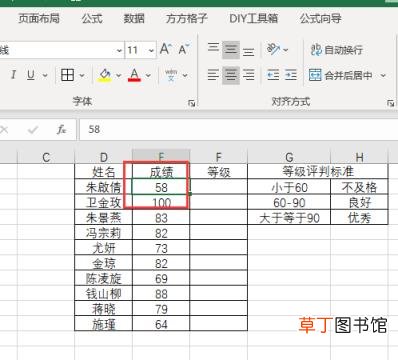Apply cell borders icon
This screenshot has width=398, height=360.
pos(67,75)
